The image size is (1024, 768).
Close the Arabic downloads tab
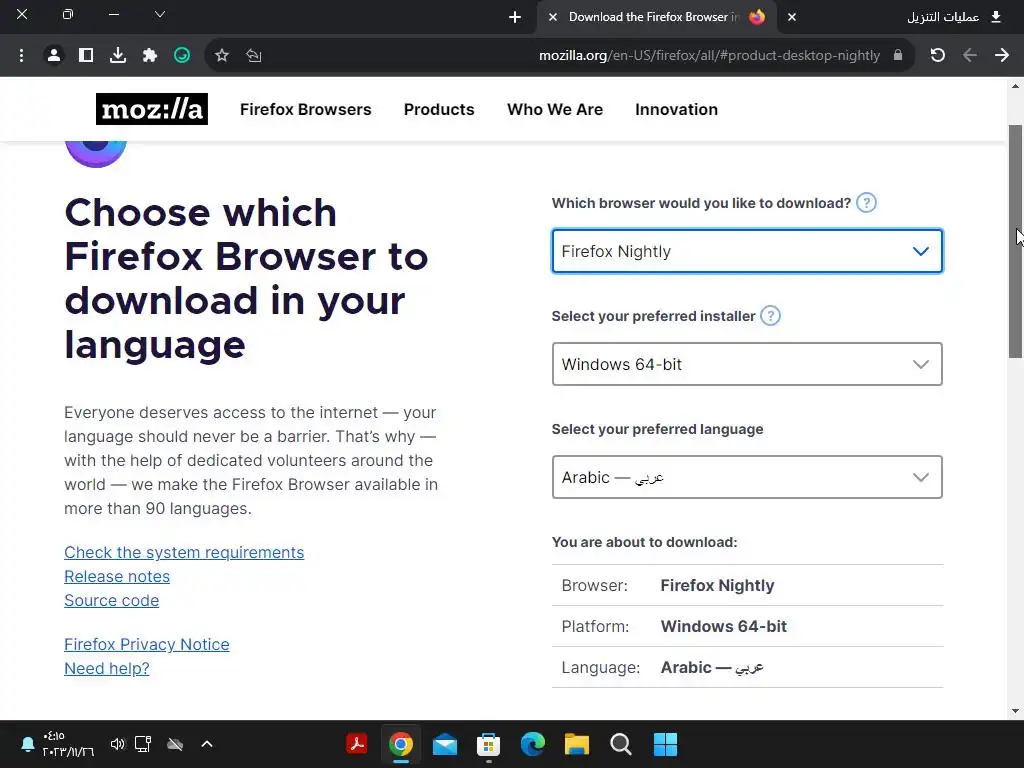click(x=792, y=17)
